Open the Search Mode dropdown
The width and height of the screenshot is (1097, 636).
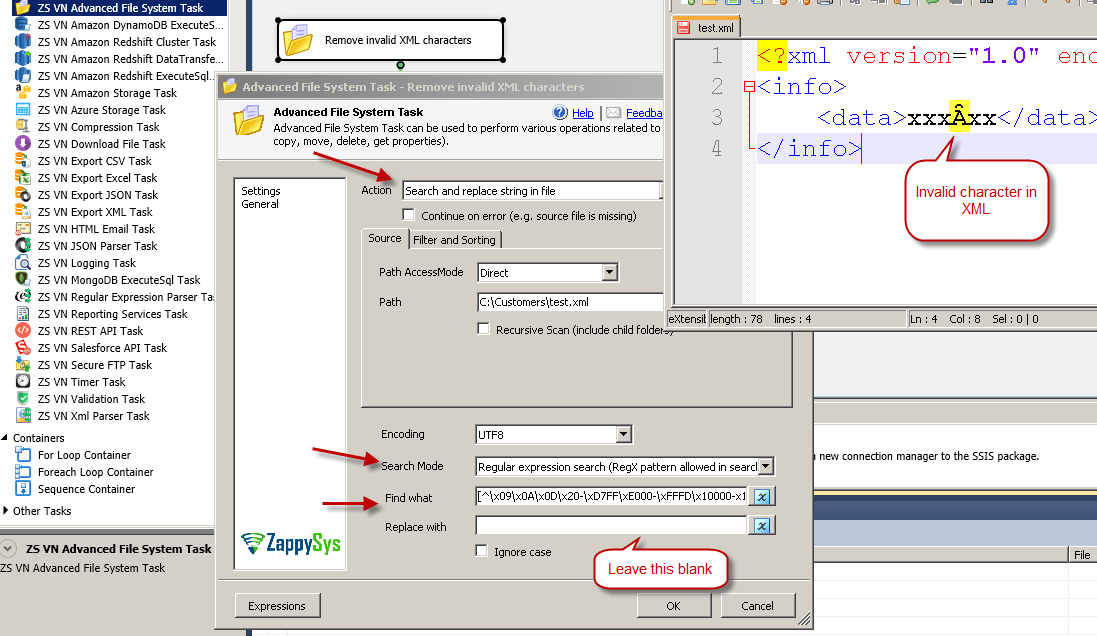[766, 466]
